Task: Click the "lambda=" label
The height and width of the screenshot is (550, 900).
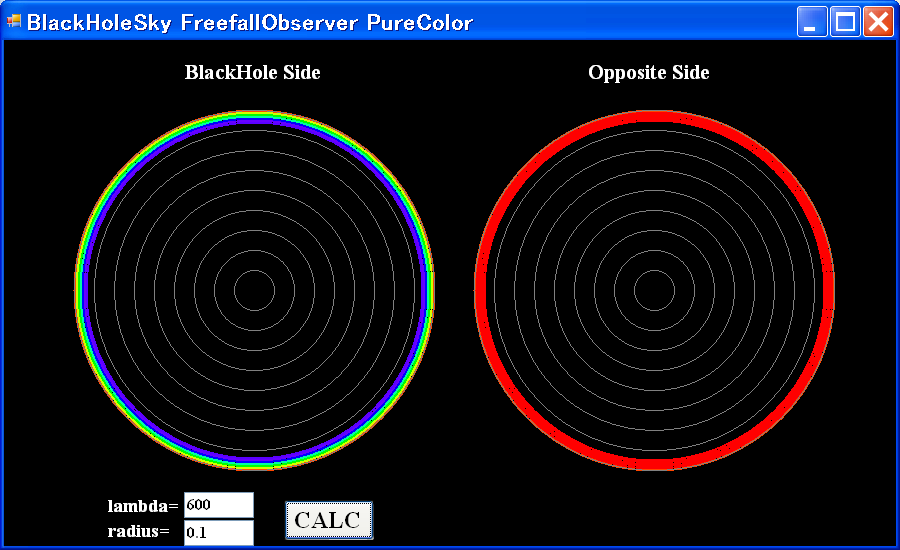Action: pyautogui.click(x=142, y=506)
